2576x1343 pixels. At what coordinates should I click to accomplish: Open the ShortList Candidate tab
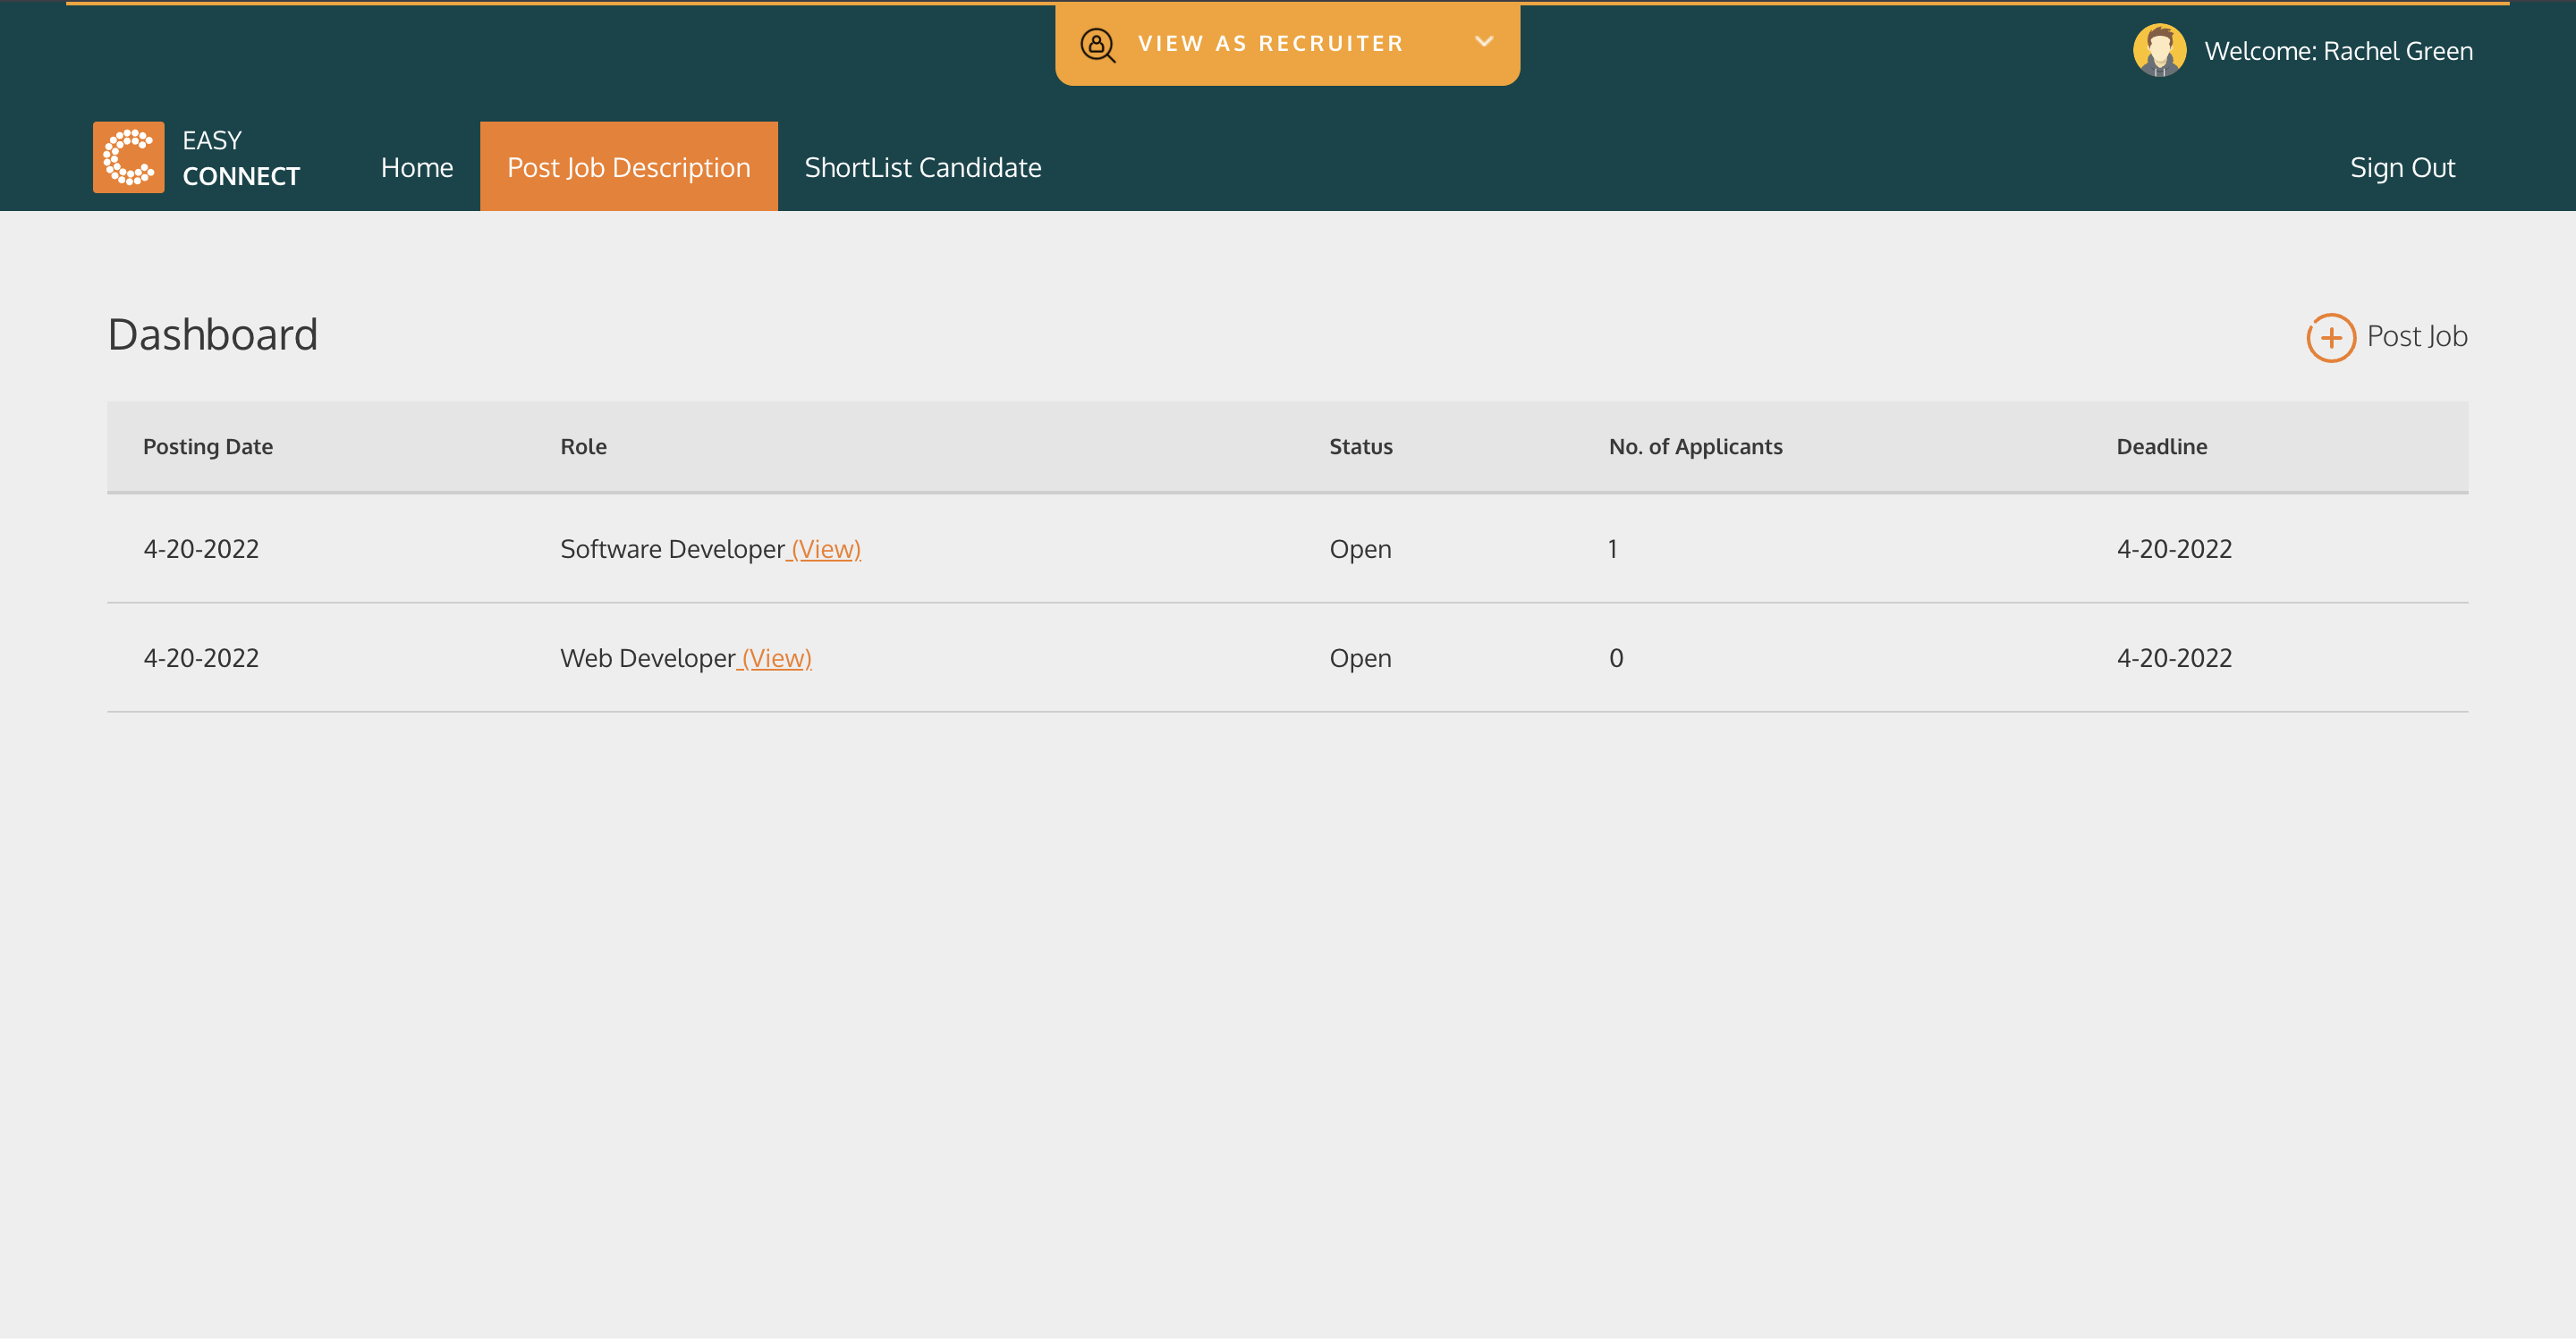click(x=922, y=168)
